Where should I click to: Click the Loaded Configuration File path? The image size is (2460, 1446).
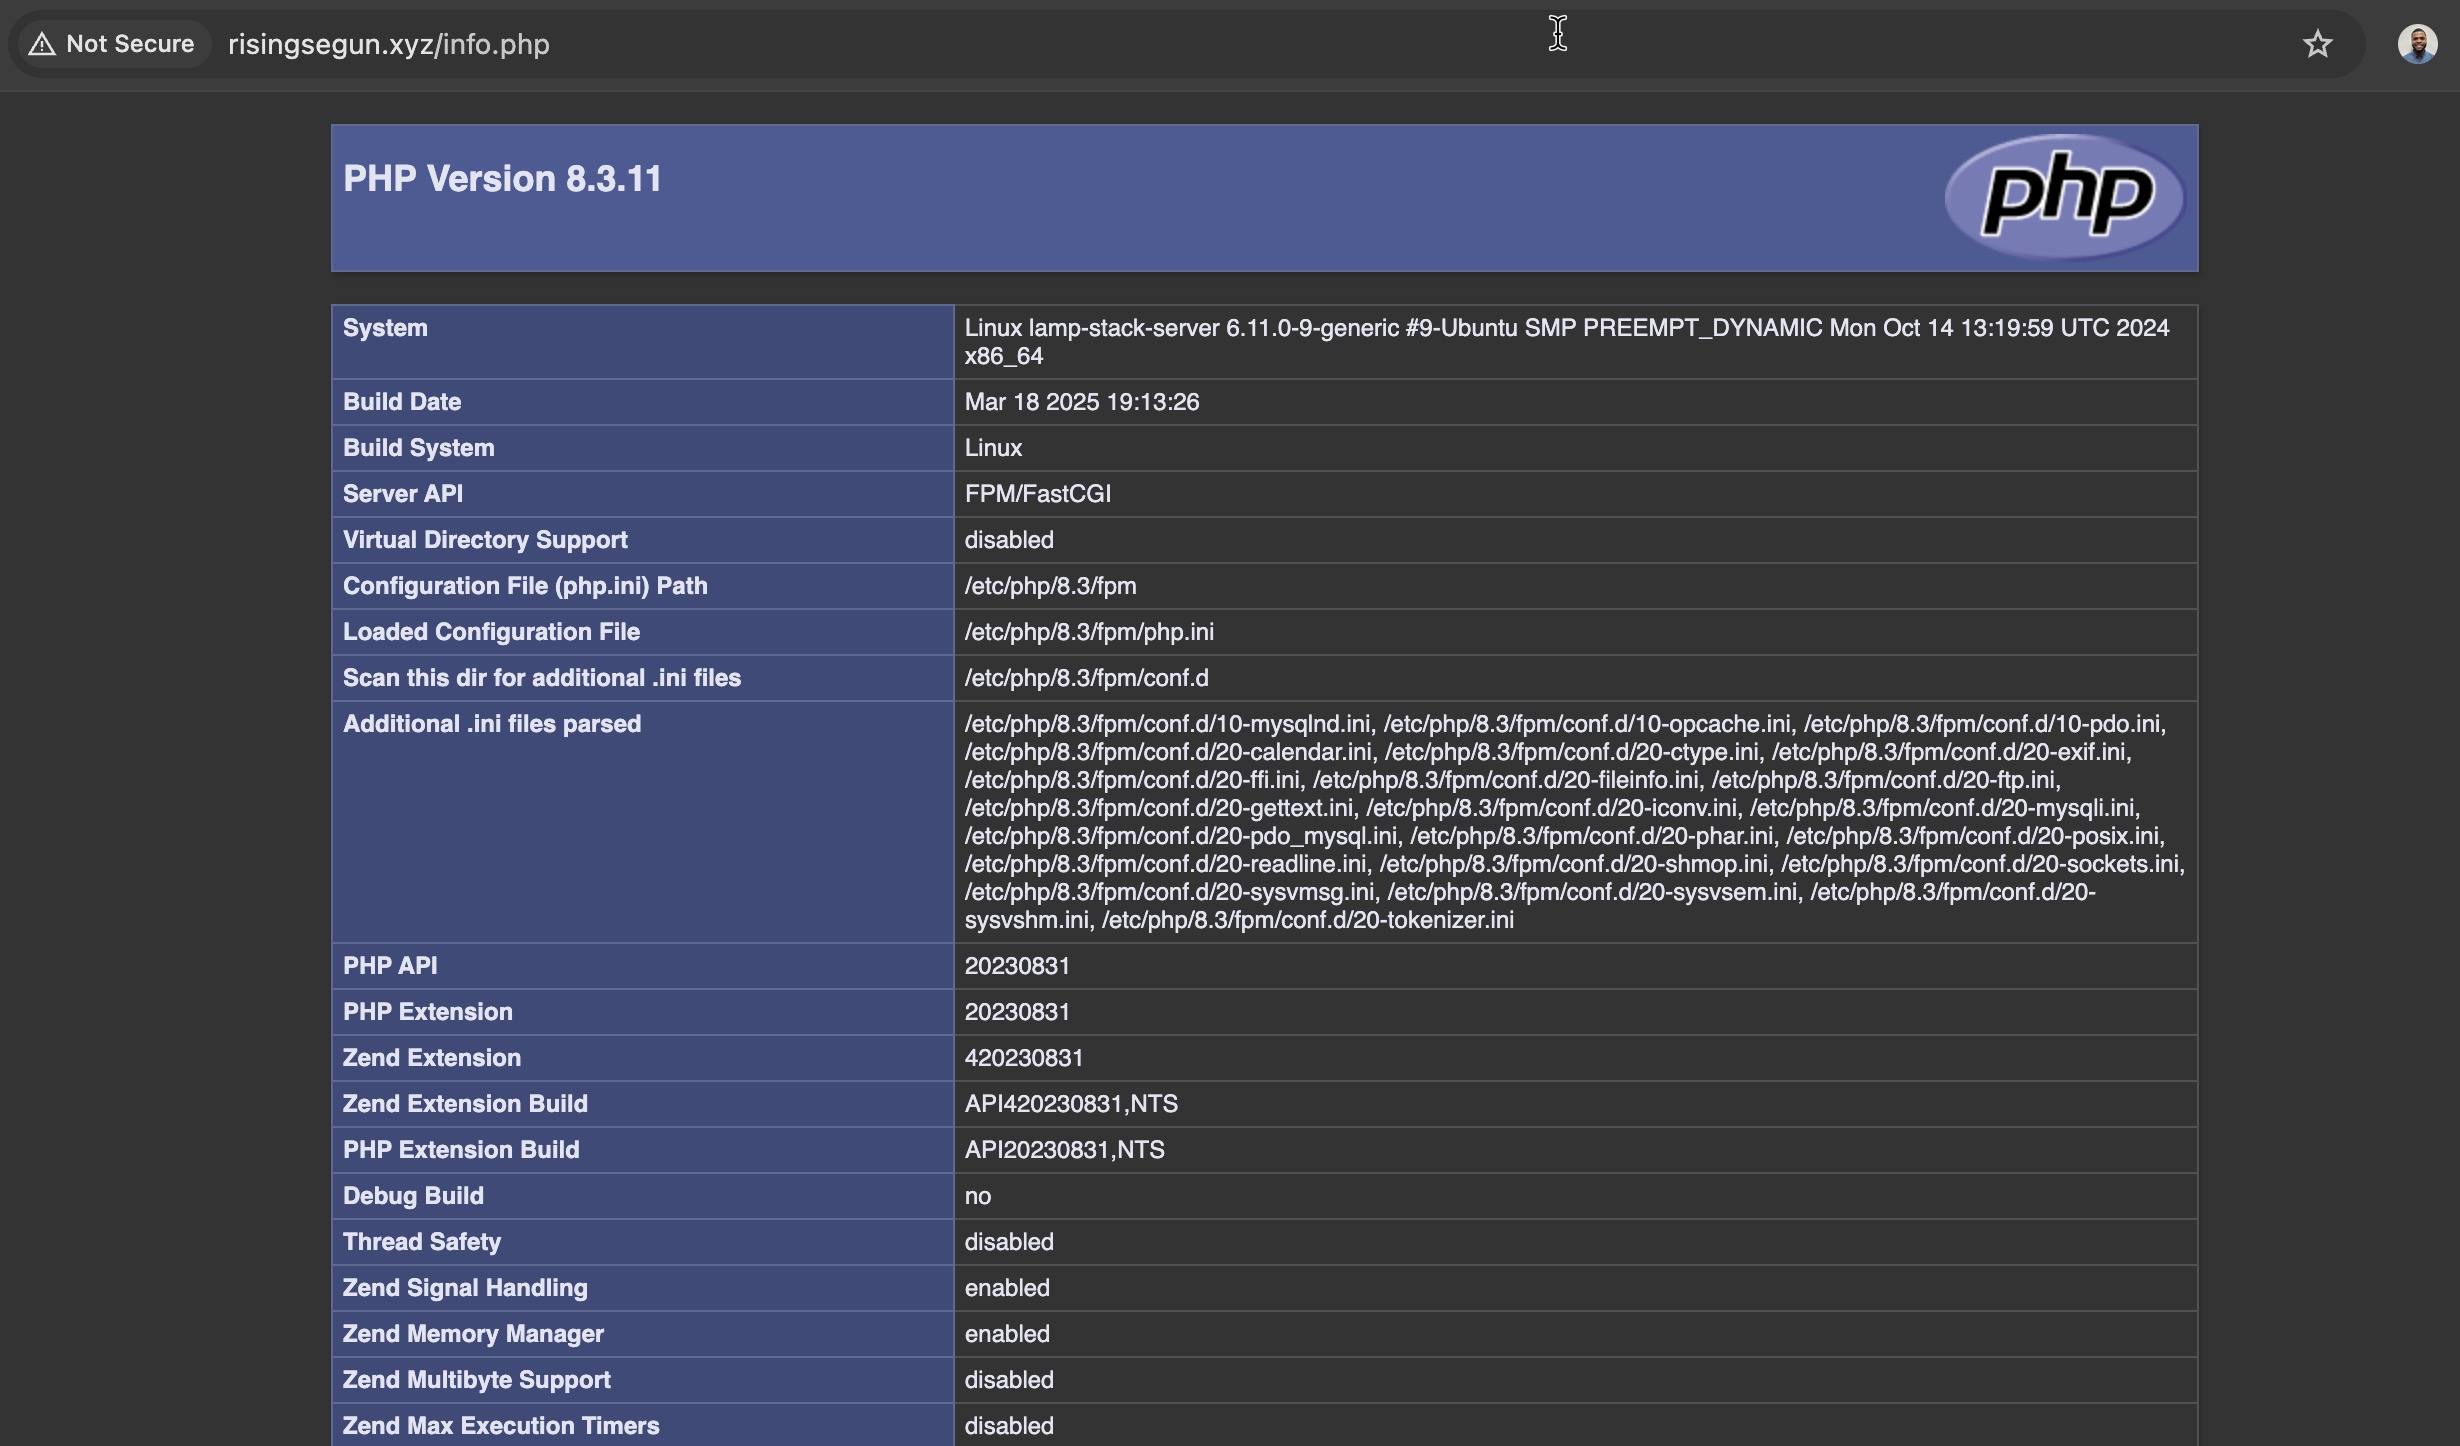[1088, 631]
